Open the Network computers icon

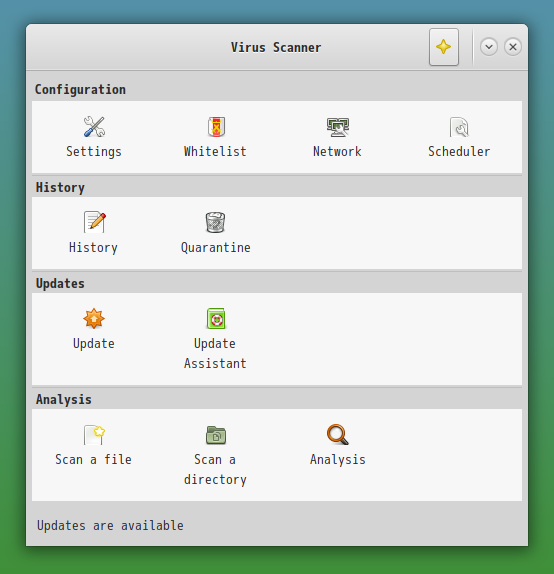coord(338,127)
